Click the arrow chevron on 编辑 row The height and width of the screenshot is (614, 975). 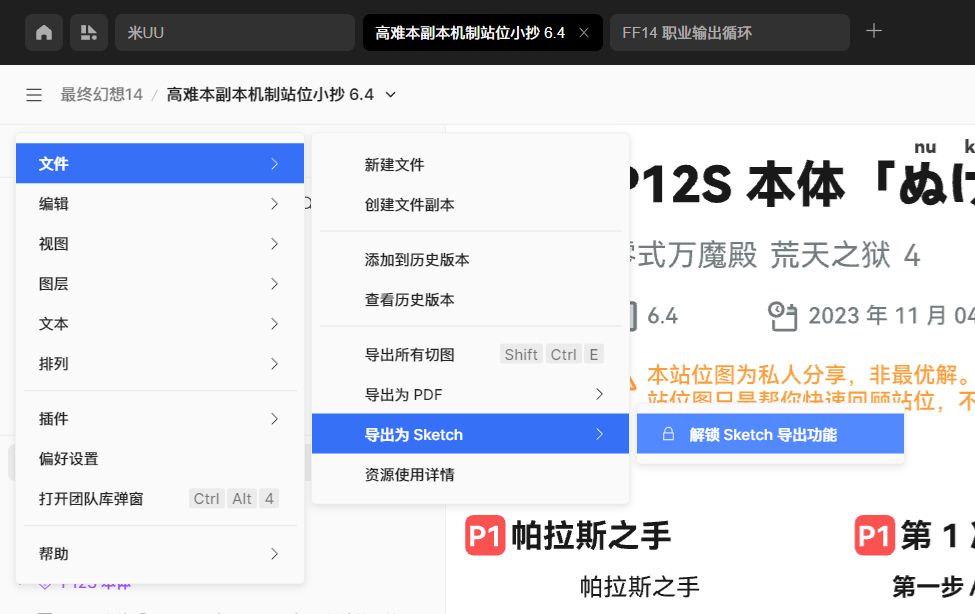[274, 203]
